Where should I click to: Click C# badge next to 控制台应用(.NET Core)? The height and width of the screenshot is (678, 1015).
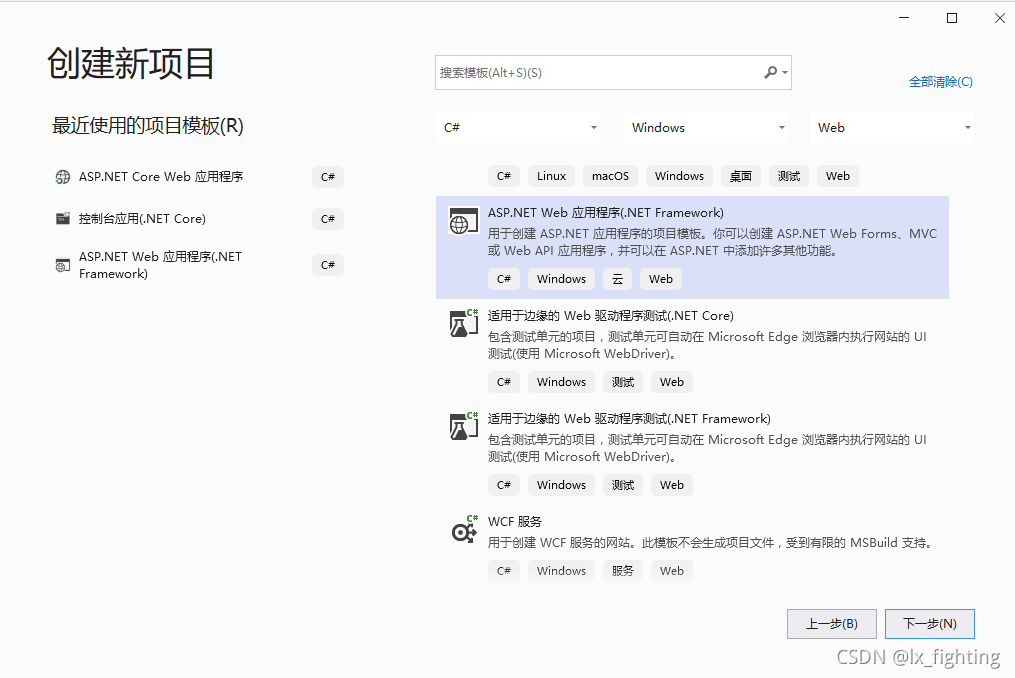tap(328, 219)
